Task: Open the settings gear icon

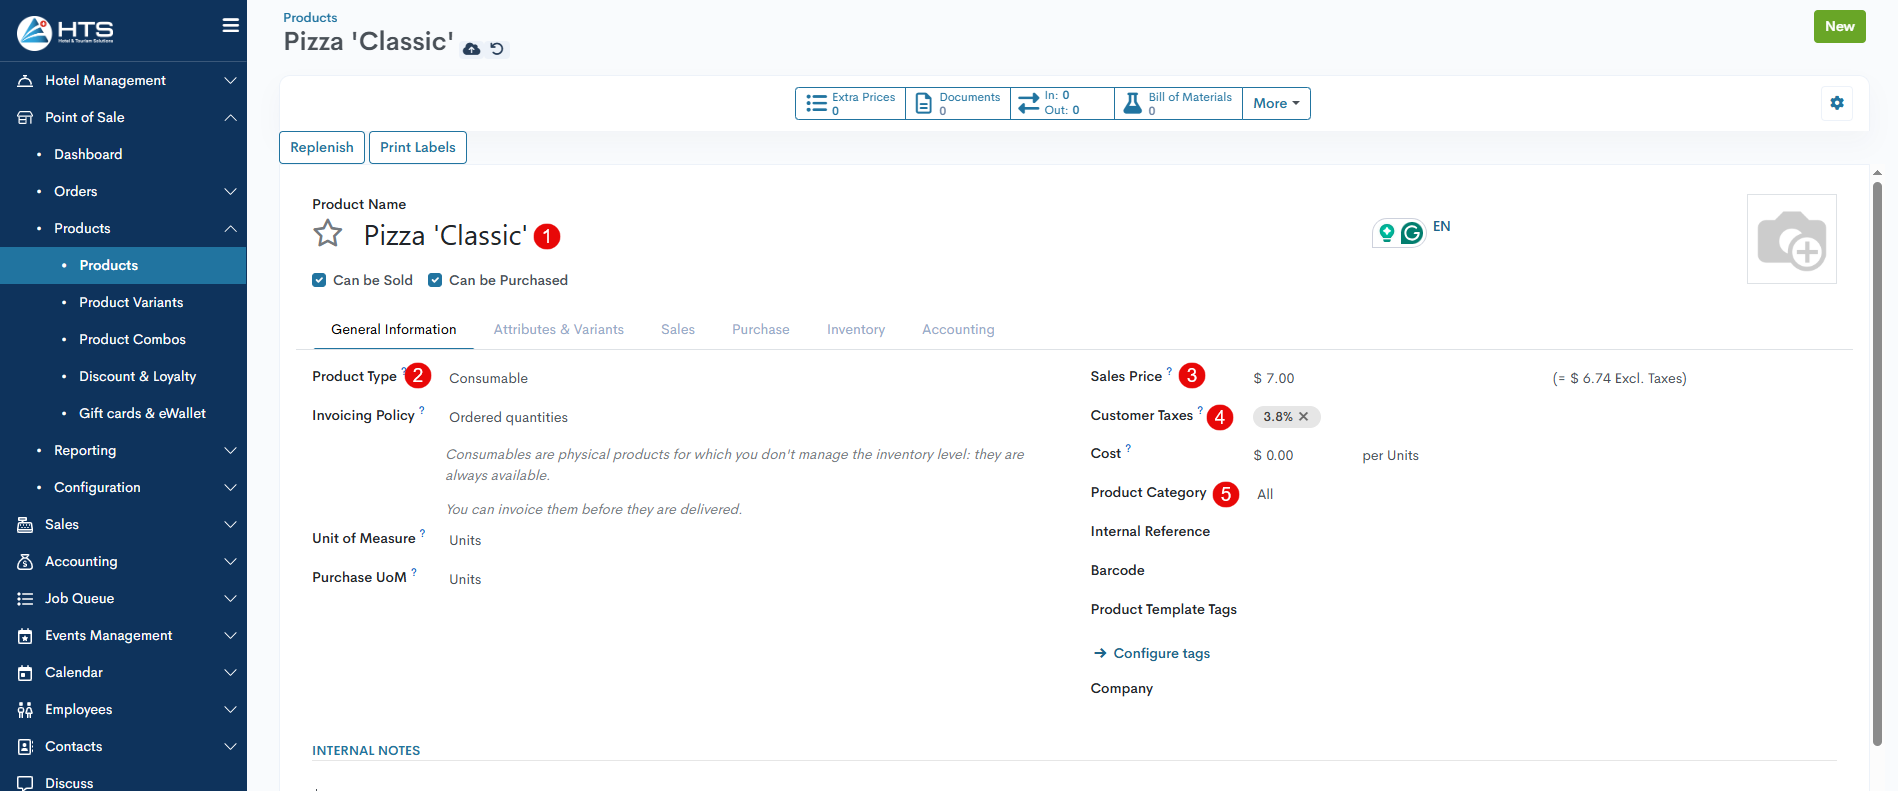Action: [1836, 103]
